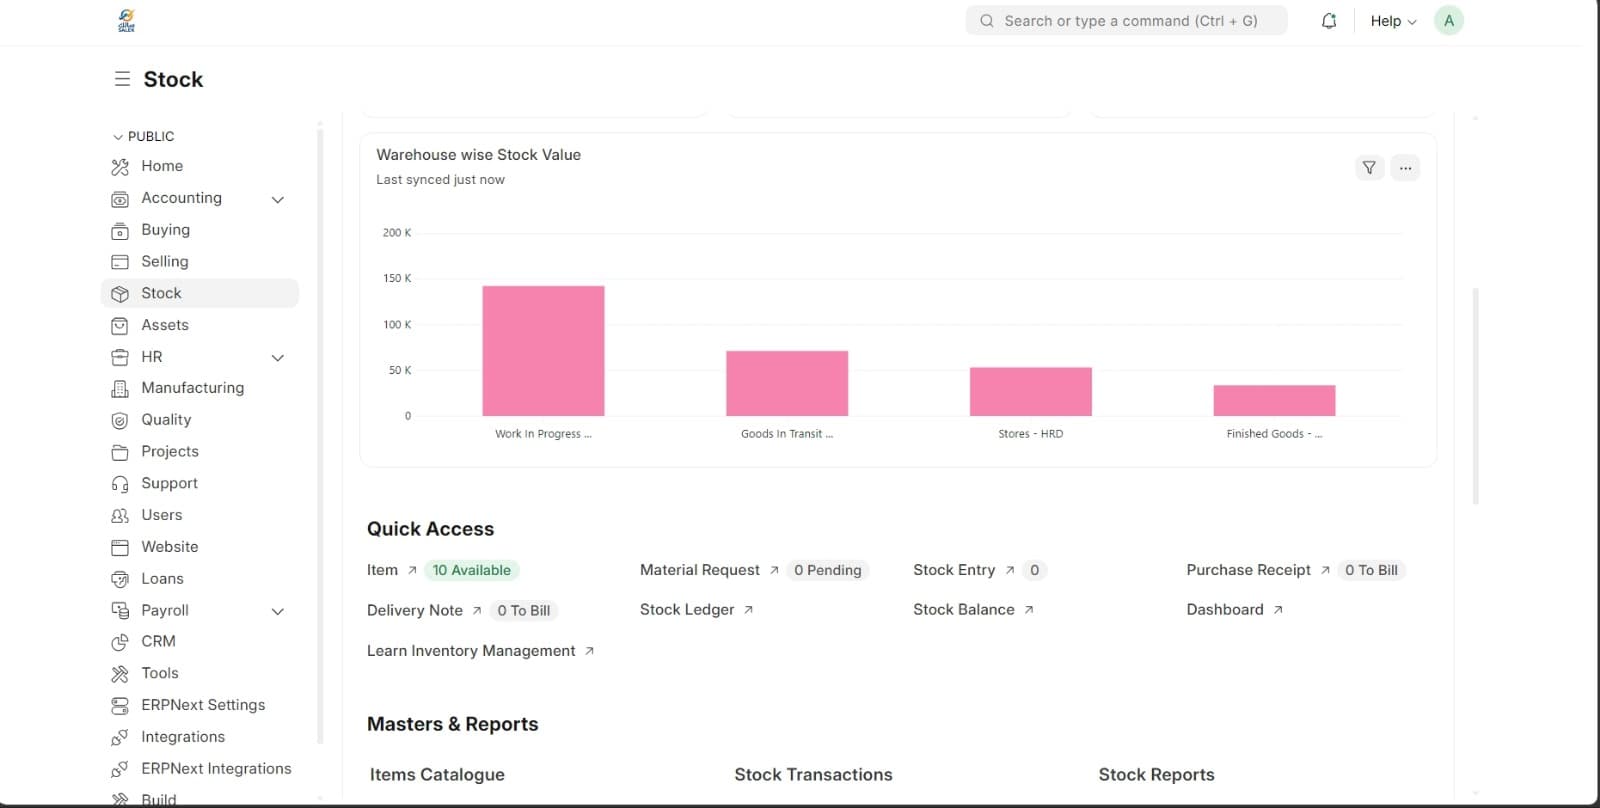Open the Delivery Note shortcut
The height and width of the screenshot is (808, 1600).
tap(415, 610)
